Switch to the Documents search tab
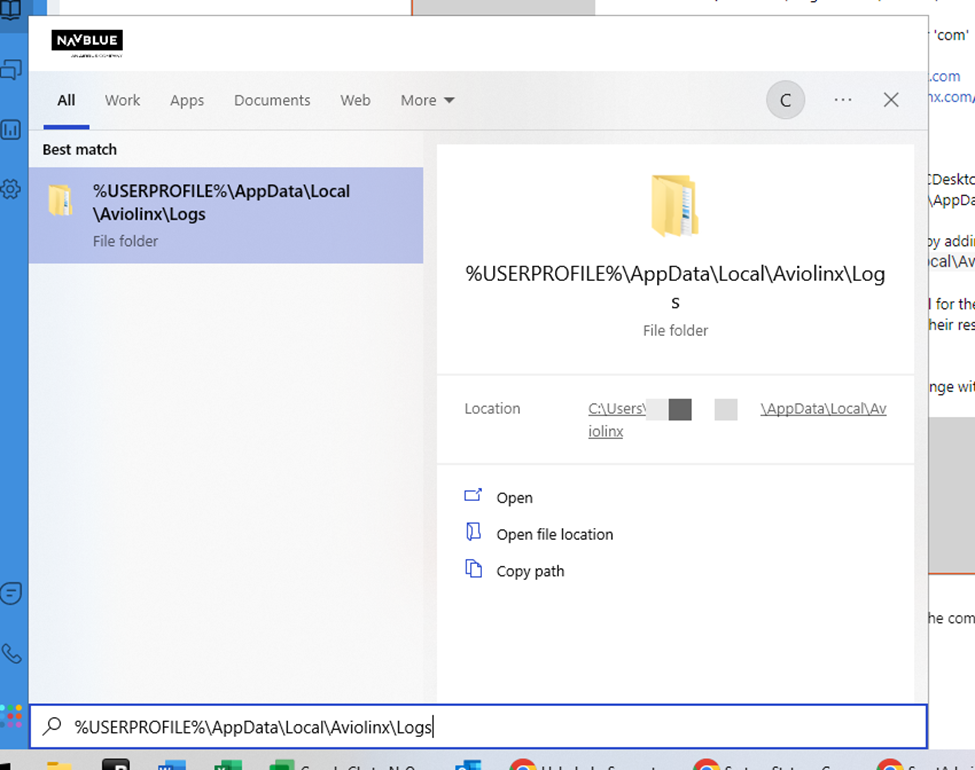 point(272,100)
